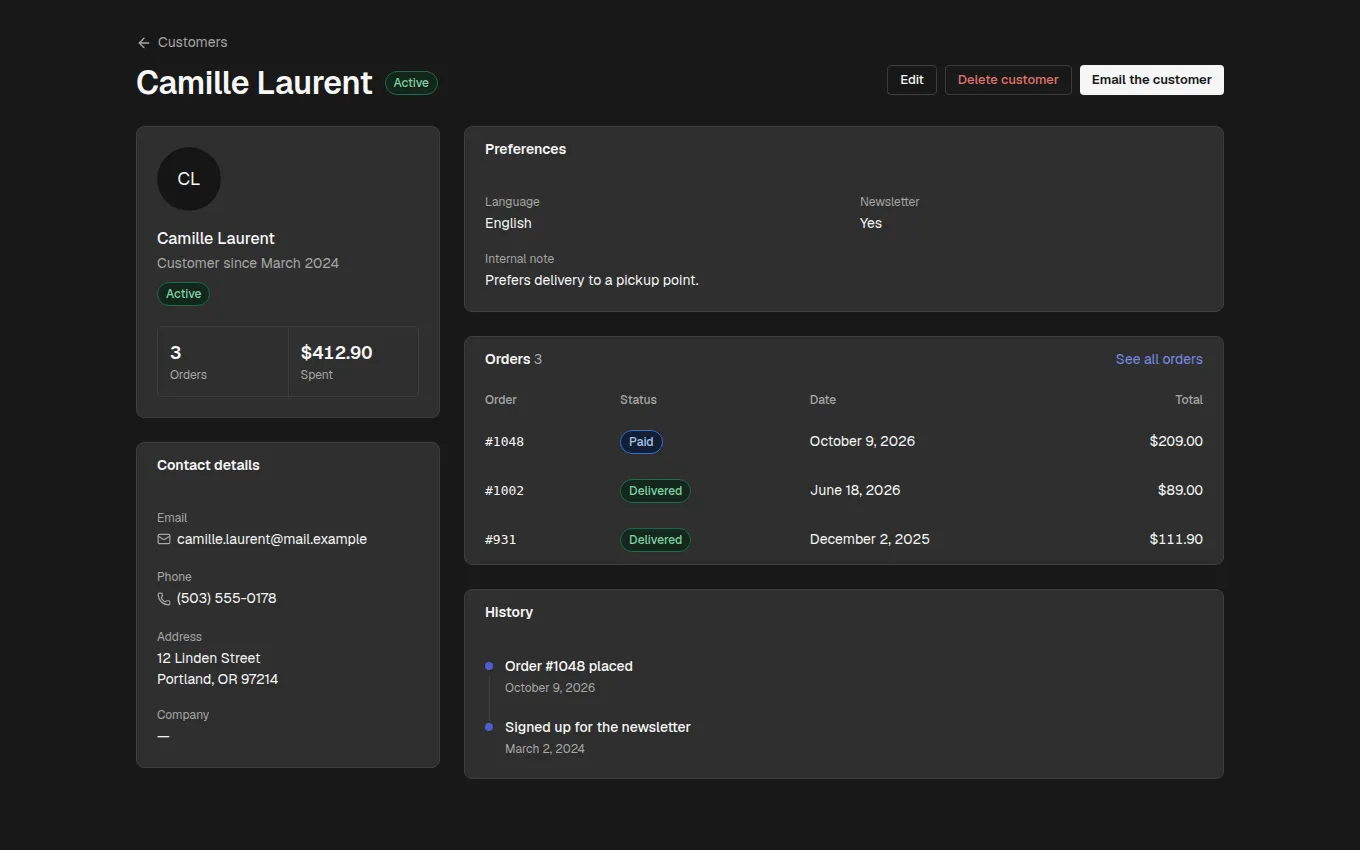Click the CL avatar circle

click(189, 179)
